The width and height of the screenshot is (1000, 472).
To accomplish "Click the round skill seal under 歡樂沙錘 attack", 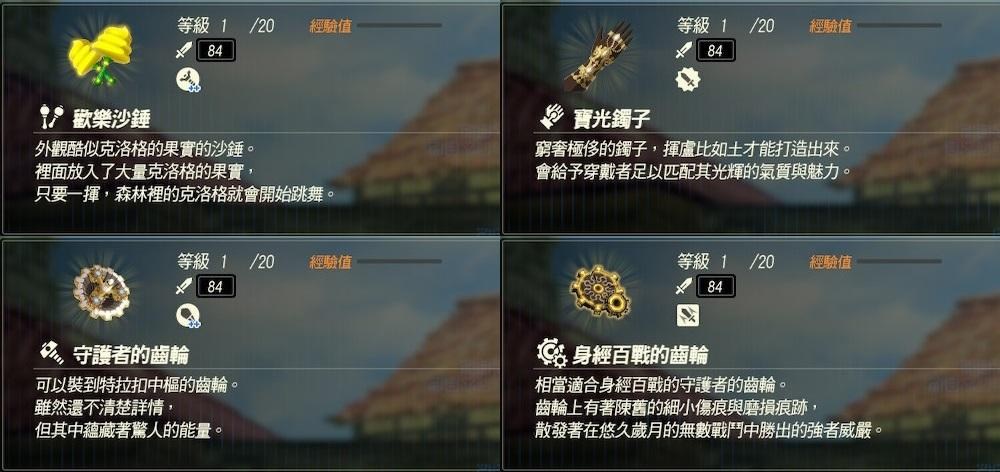I will click(x=188, y=80).
